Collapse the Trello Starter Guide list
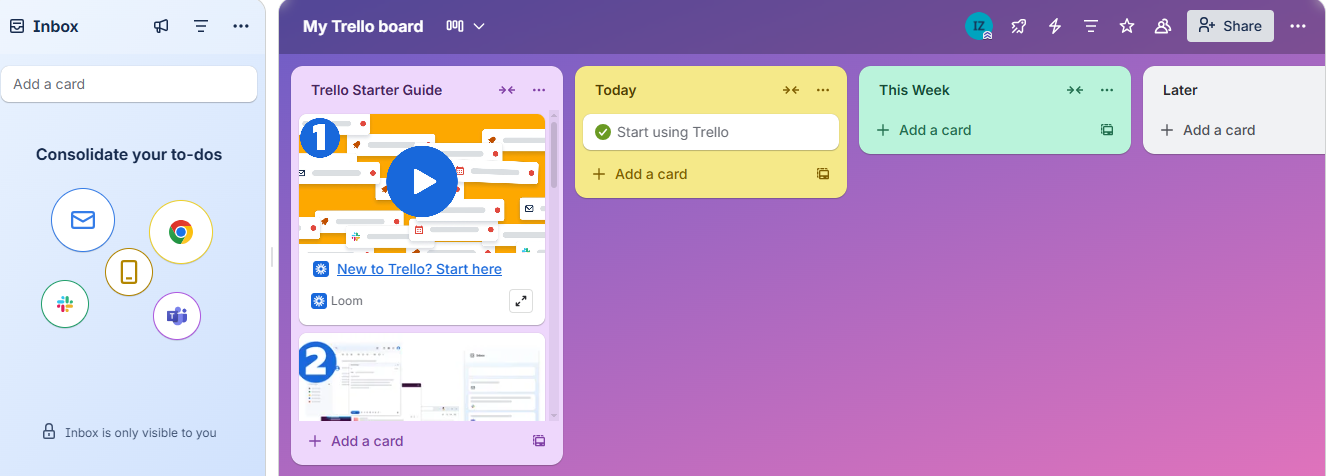 pos(507,90)
